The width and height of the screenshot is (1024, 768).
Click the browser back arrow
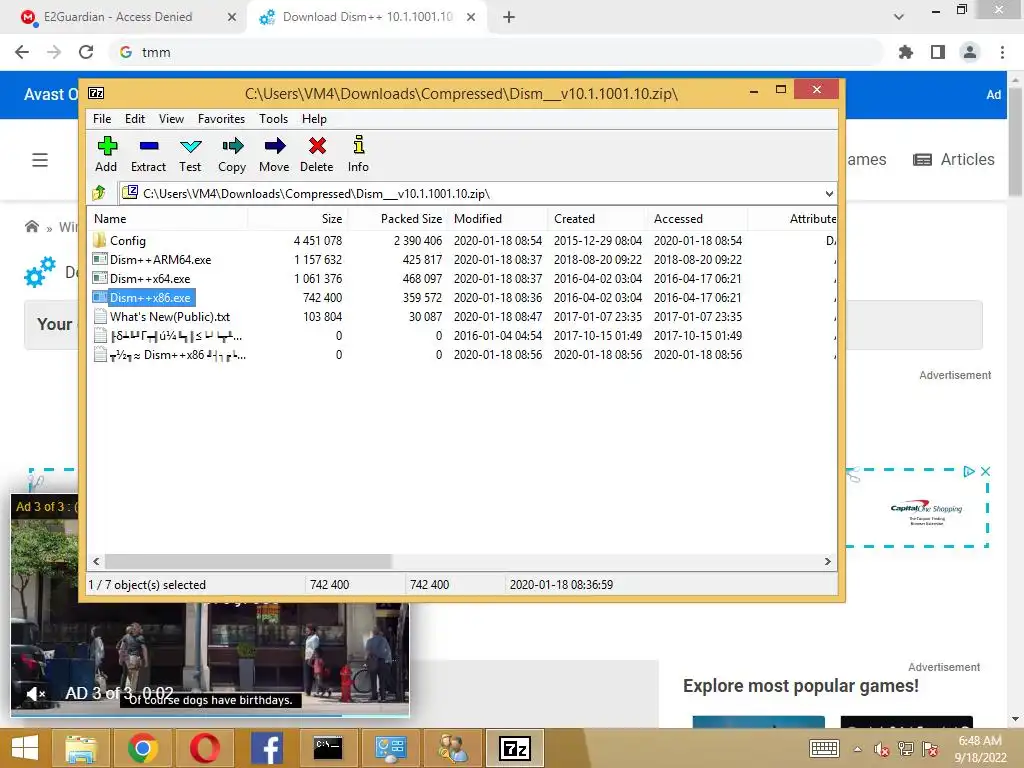click(x=22, y=52)
